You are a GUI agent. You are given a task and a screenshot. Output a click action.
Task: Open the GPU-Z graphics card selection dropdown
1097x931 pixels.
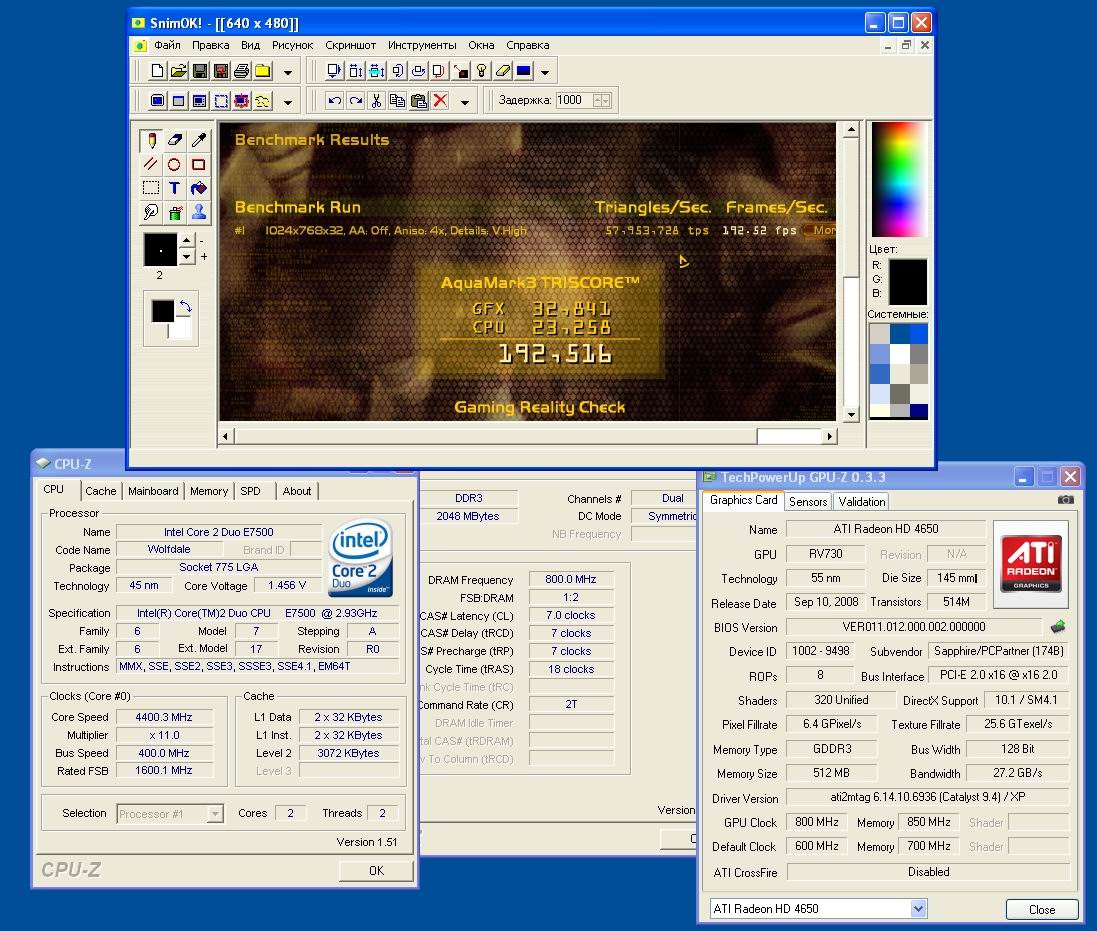coord(919,909)
